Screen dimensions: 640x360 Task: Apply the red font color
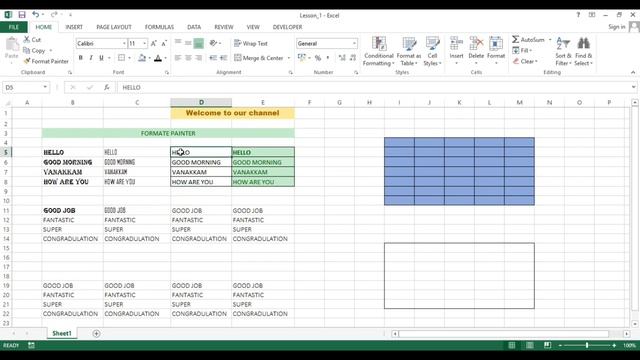click(x=158, y=58)
